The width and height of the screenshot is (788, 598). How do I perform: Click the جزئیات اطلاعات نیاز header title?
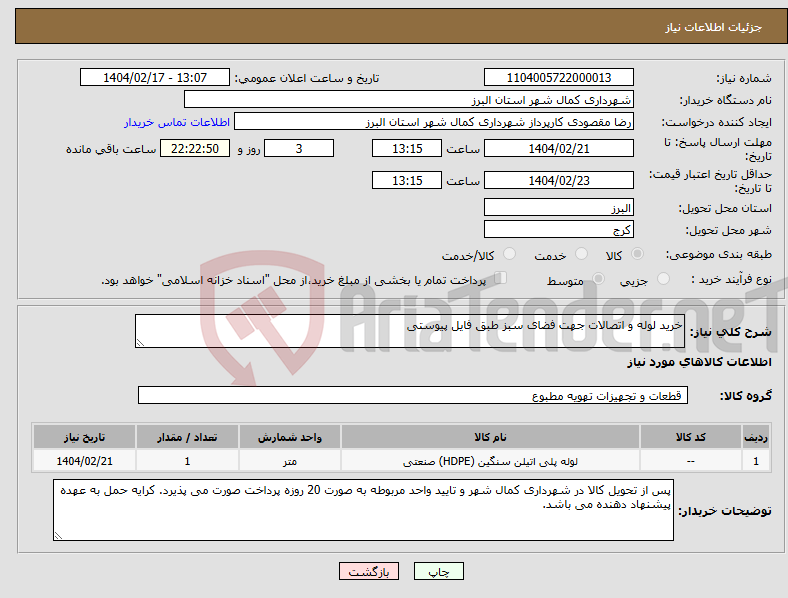(713, 27)
